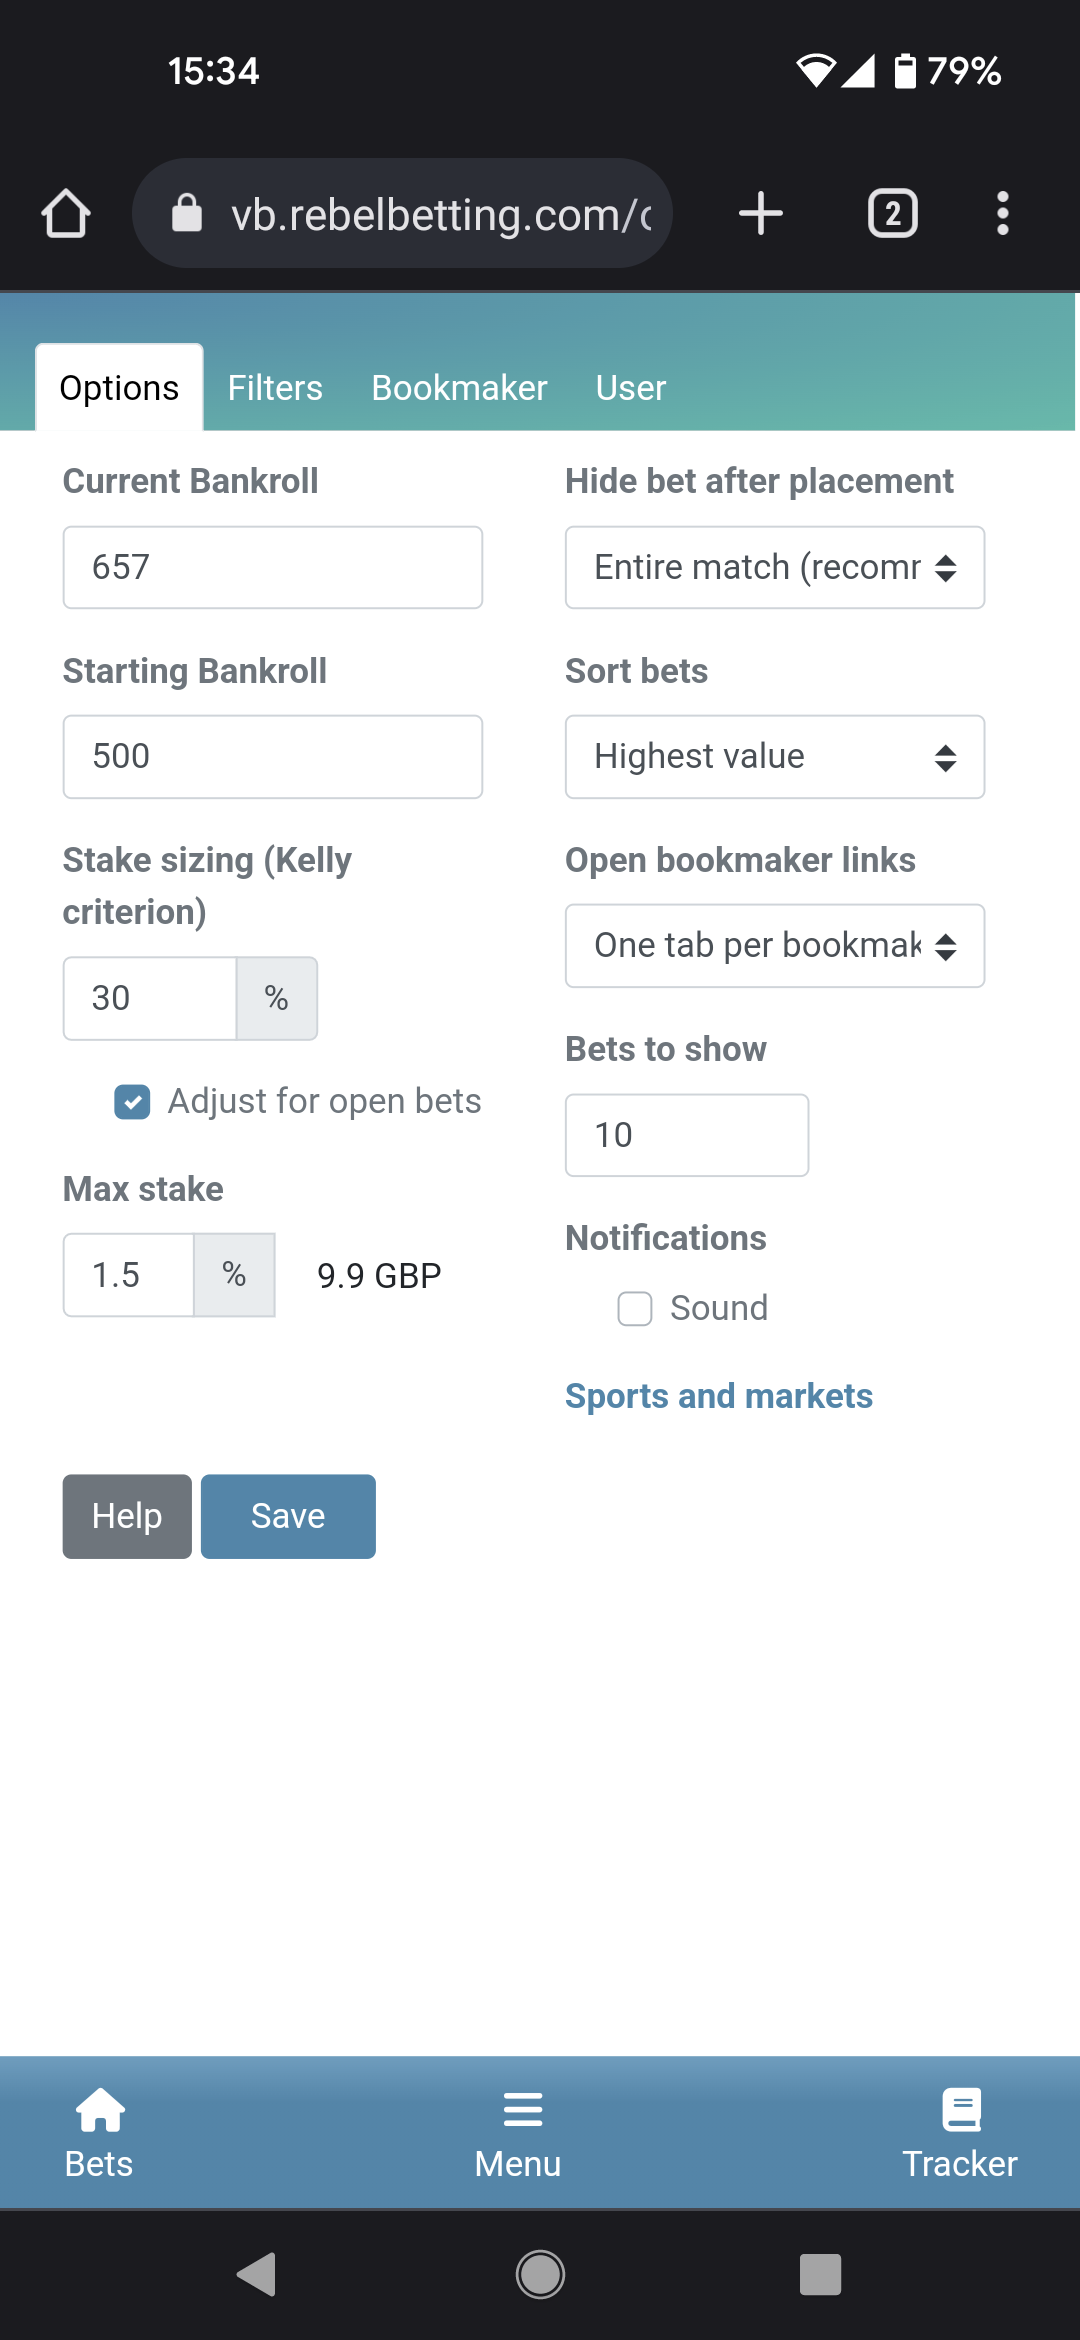Tap the Android back navigation button
This screenshot has height=2340, width=1080.
[x=257, y=2274]
